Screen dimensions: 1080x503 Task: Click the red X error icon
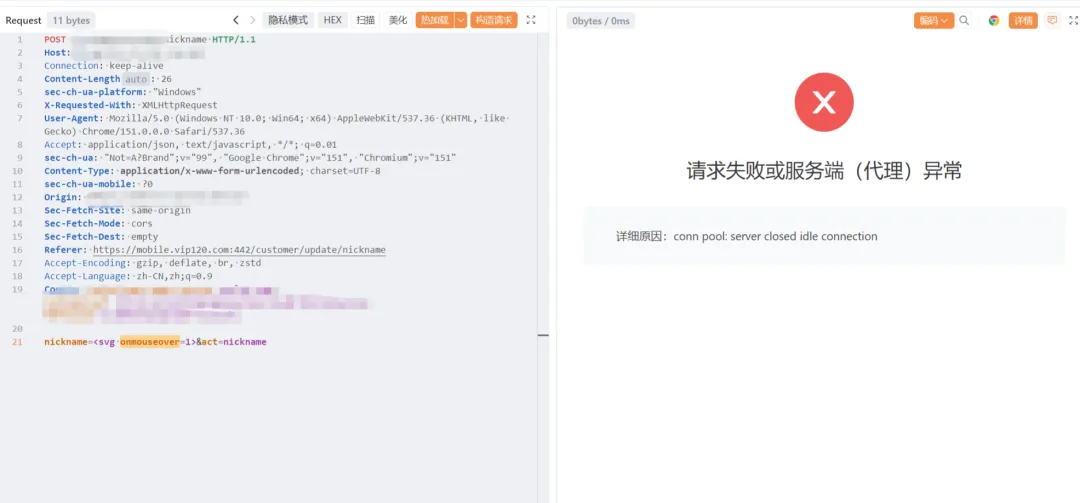click(824, 103)
